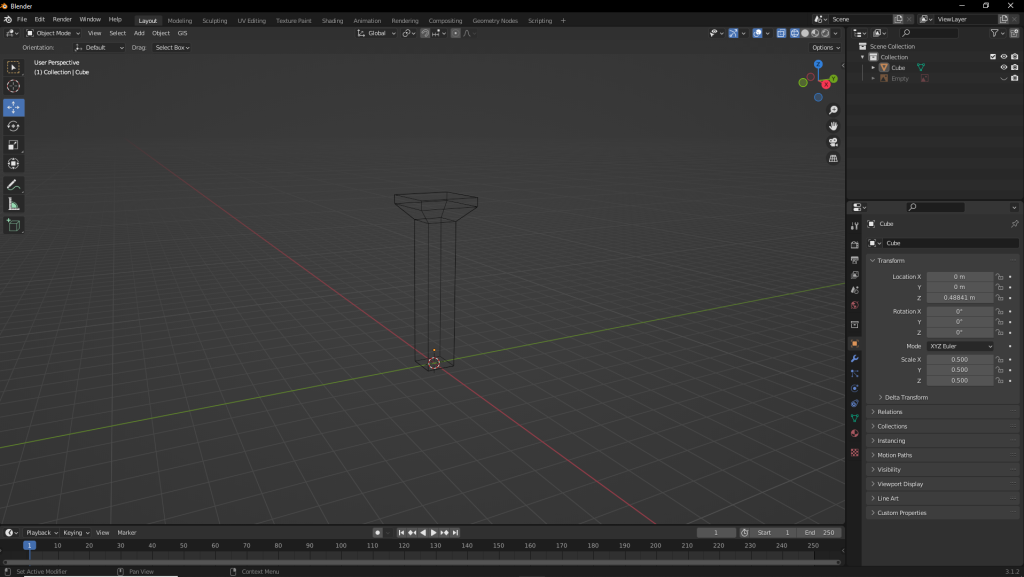
Task: Open the Render menu
Action: click(62, 19)
